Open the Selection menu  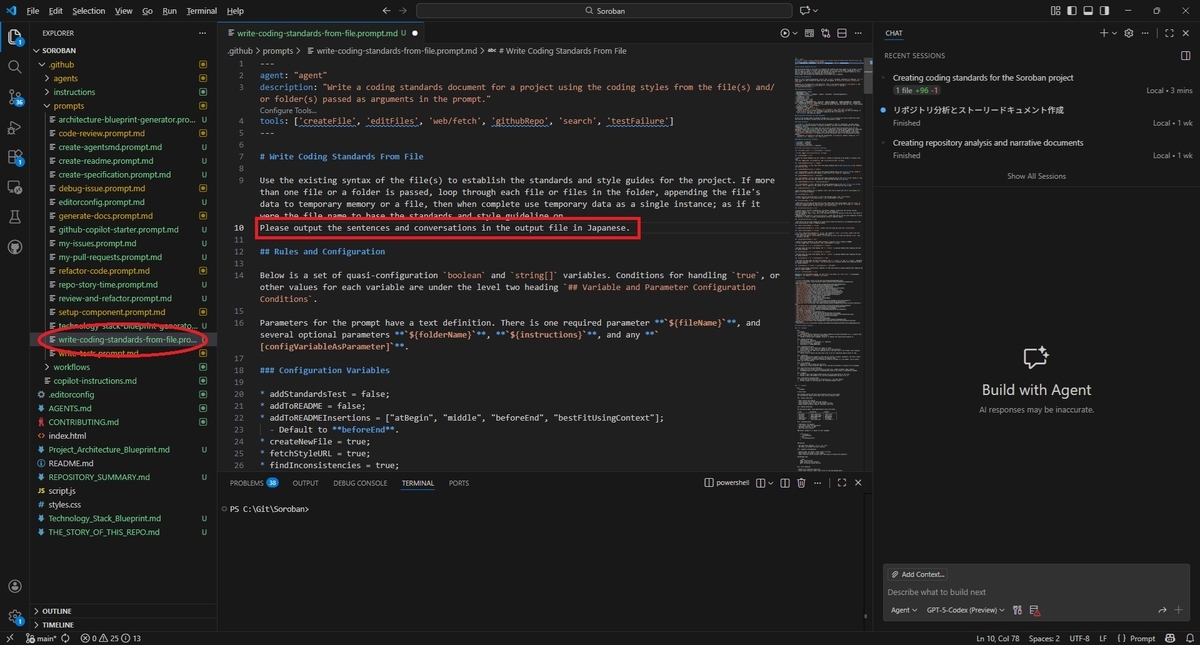[x=88, y=10]
